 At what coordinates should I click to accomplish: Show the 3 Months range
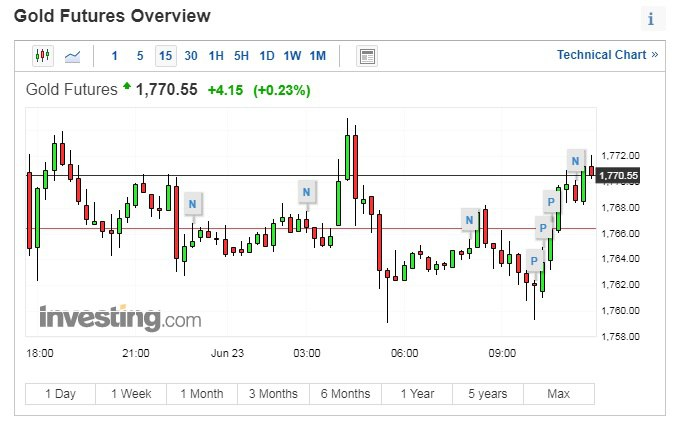(x=273, y=394)
